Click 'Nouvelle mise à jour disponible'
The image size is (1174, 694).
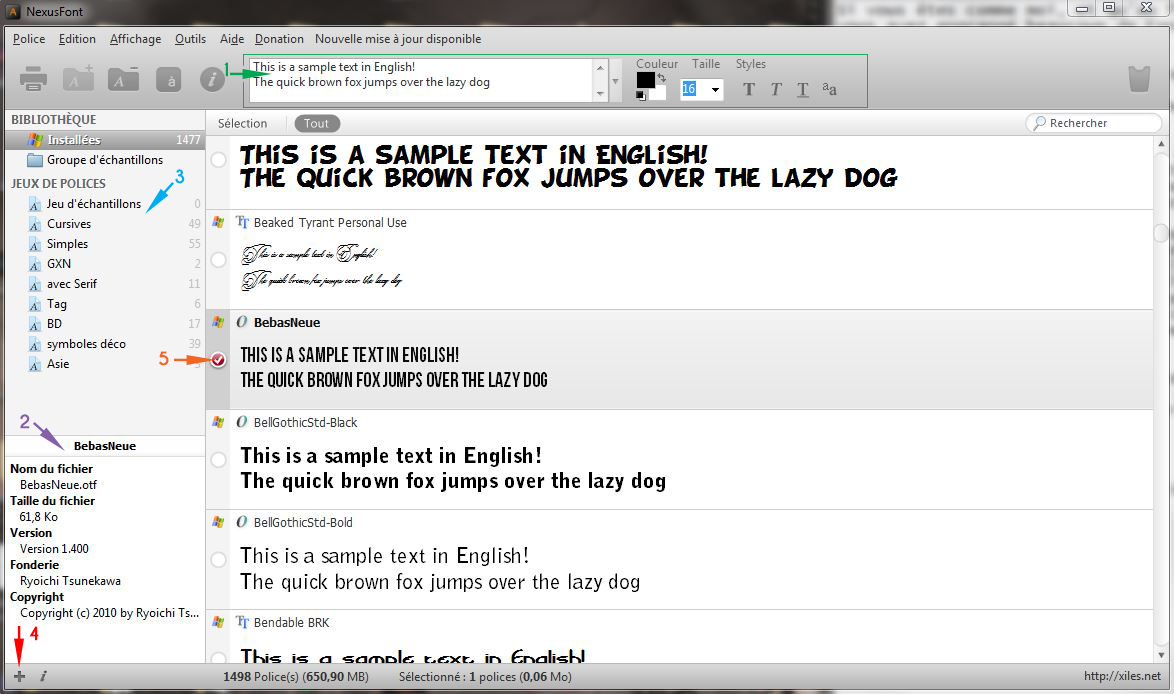pos(398,39)
